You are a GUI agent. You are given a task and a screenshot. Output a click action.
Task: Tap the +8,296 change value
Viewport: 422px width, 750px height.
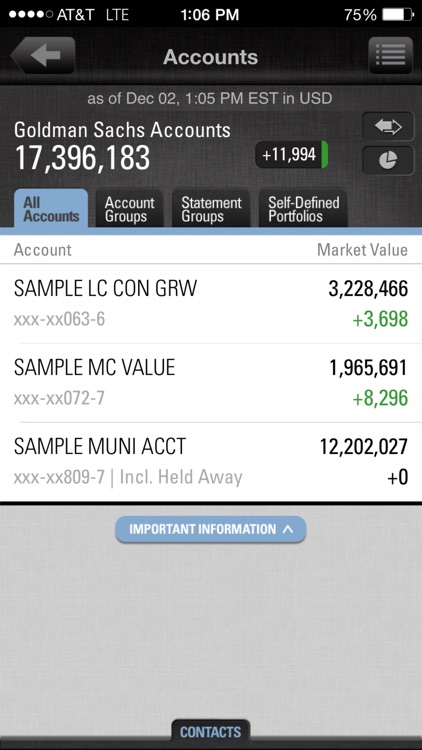pos(380,398)
